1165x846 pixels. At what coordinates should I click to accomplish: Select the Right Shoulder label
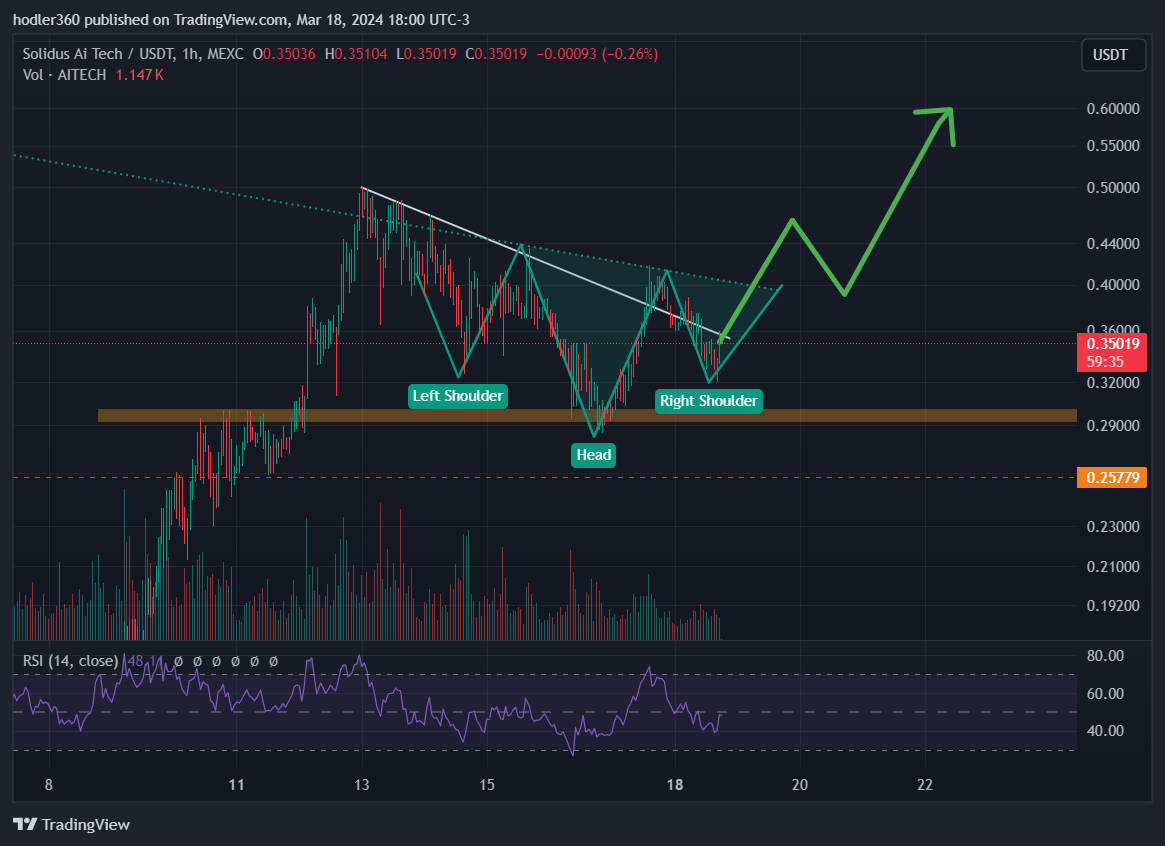click(x=709, y=401)
